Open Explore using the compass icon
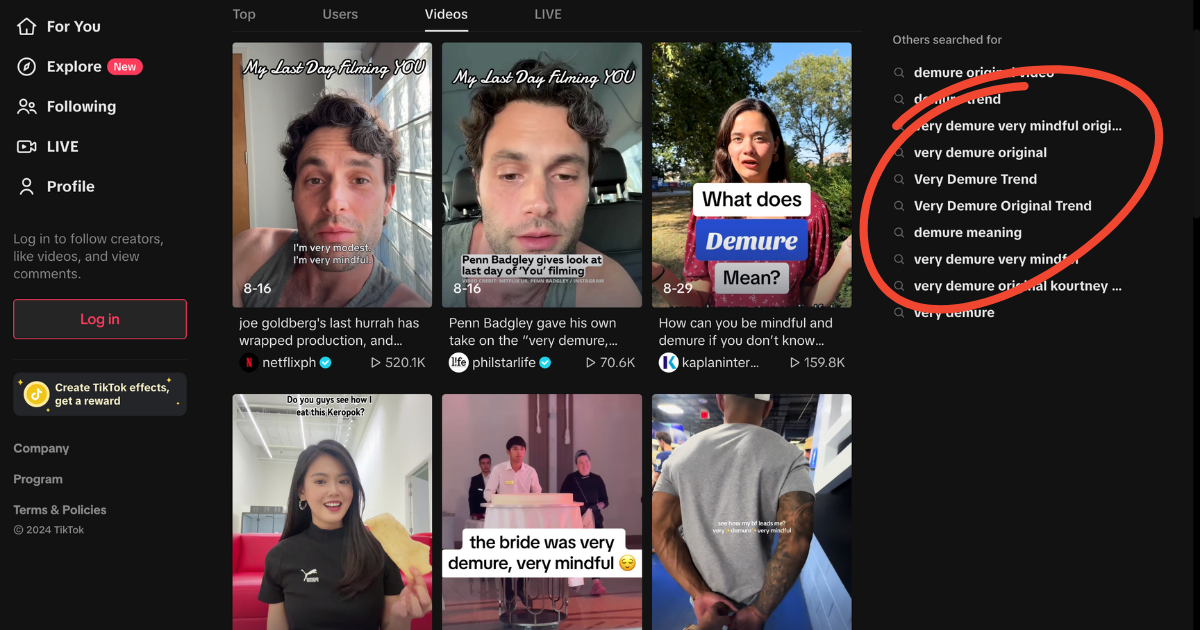Viewport: 1200px width, 630px height. [x=28, y=66]
